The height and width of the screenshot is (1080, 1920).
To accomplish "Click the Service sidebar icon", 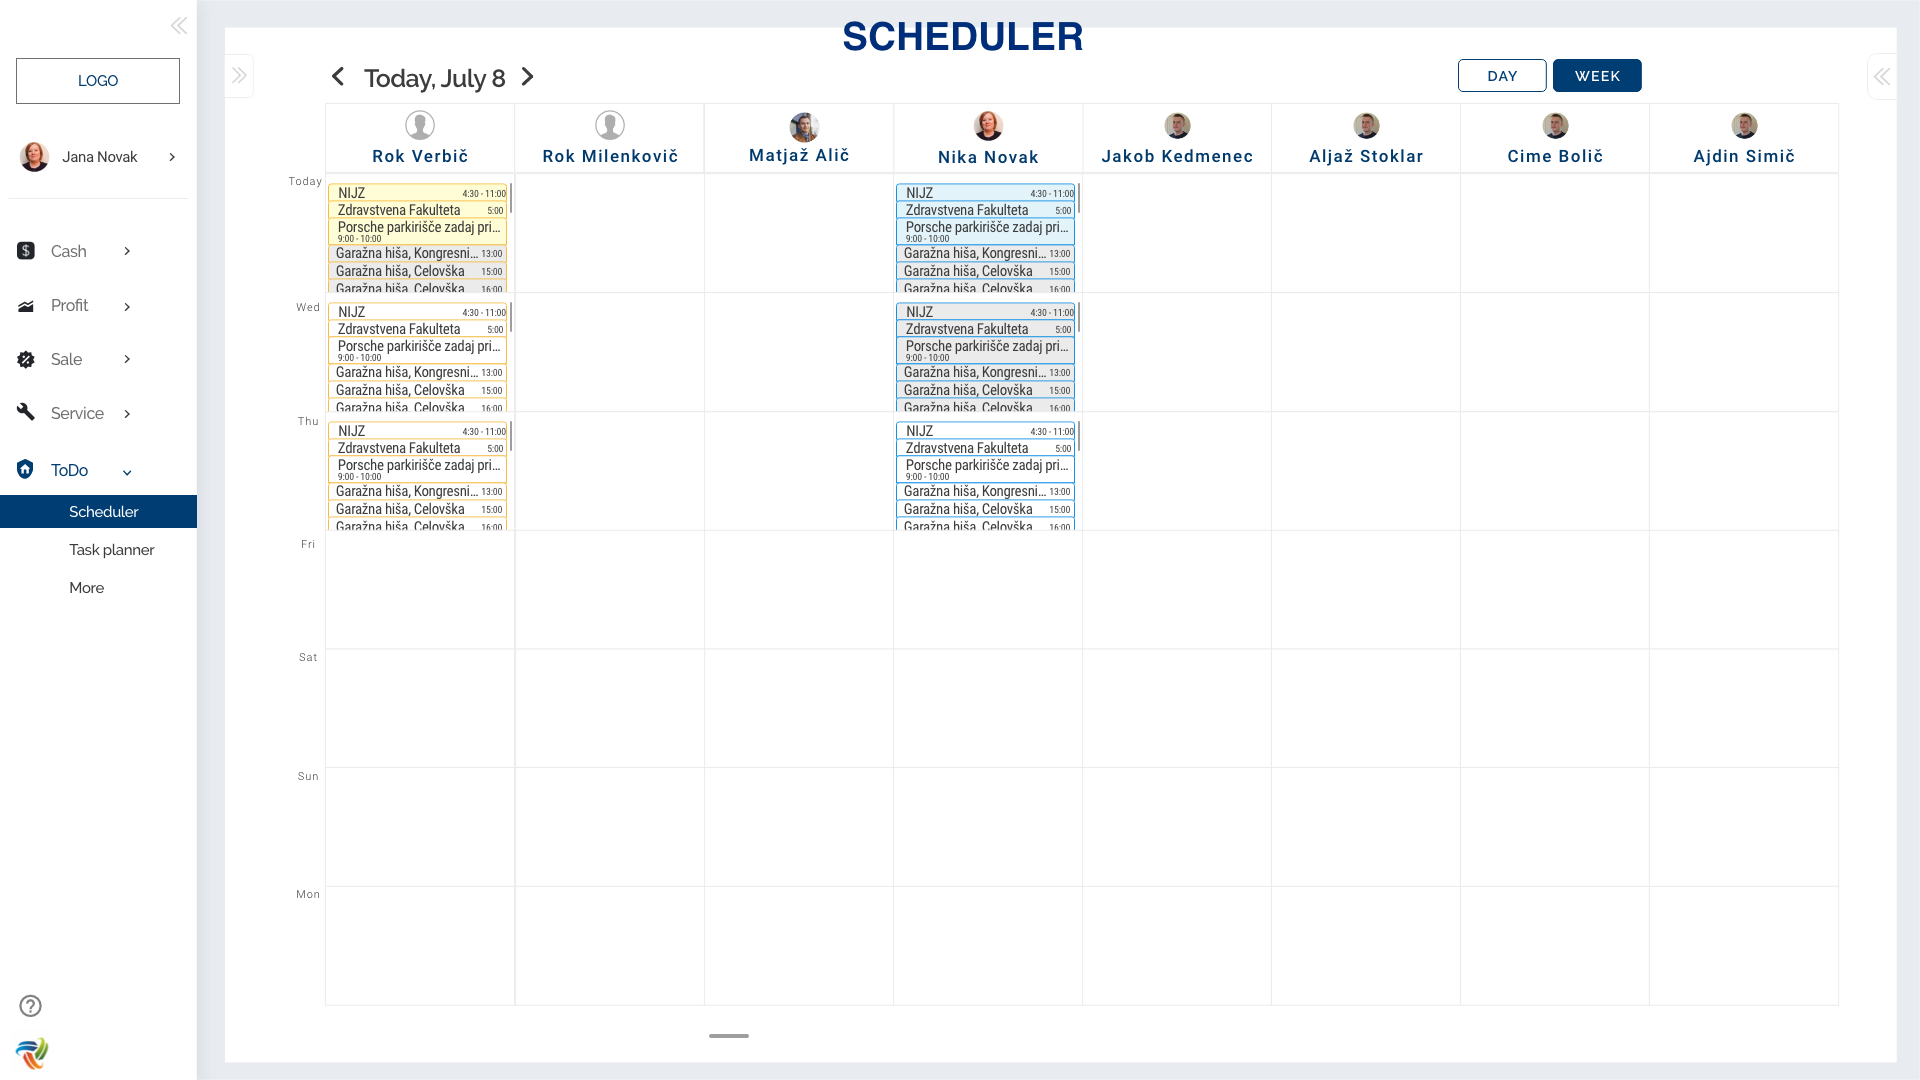I will 26,413.
